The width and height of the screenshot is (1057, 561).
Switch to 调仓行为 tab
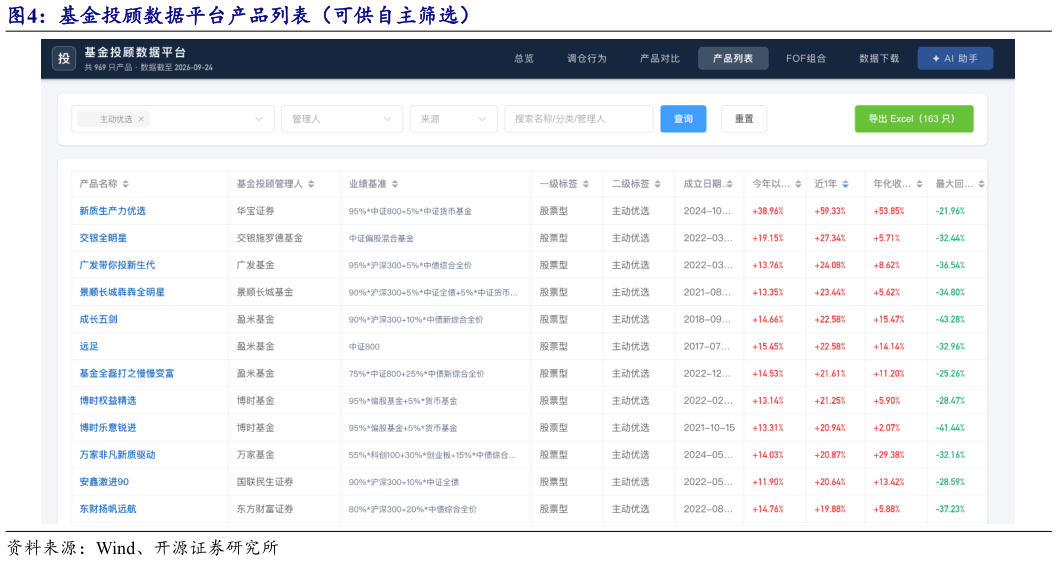tap(586, 59)
